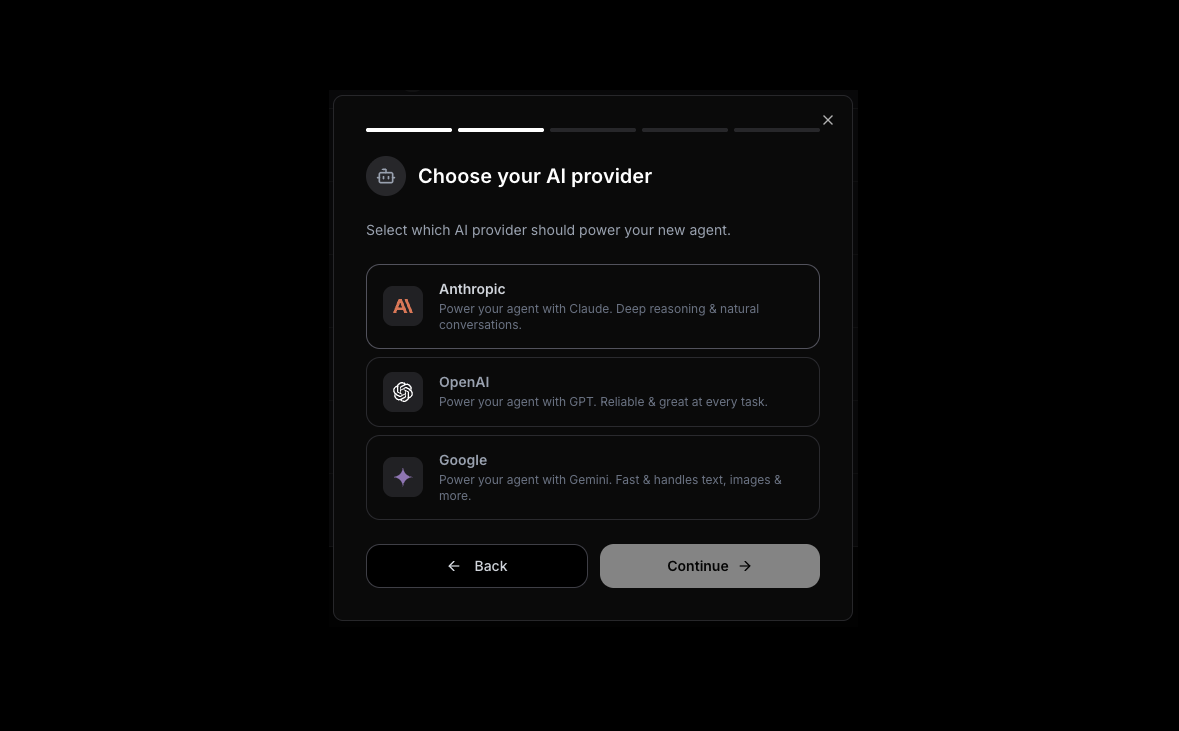Click the OpenAI swirl logo icon

click(403, 392)
